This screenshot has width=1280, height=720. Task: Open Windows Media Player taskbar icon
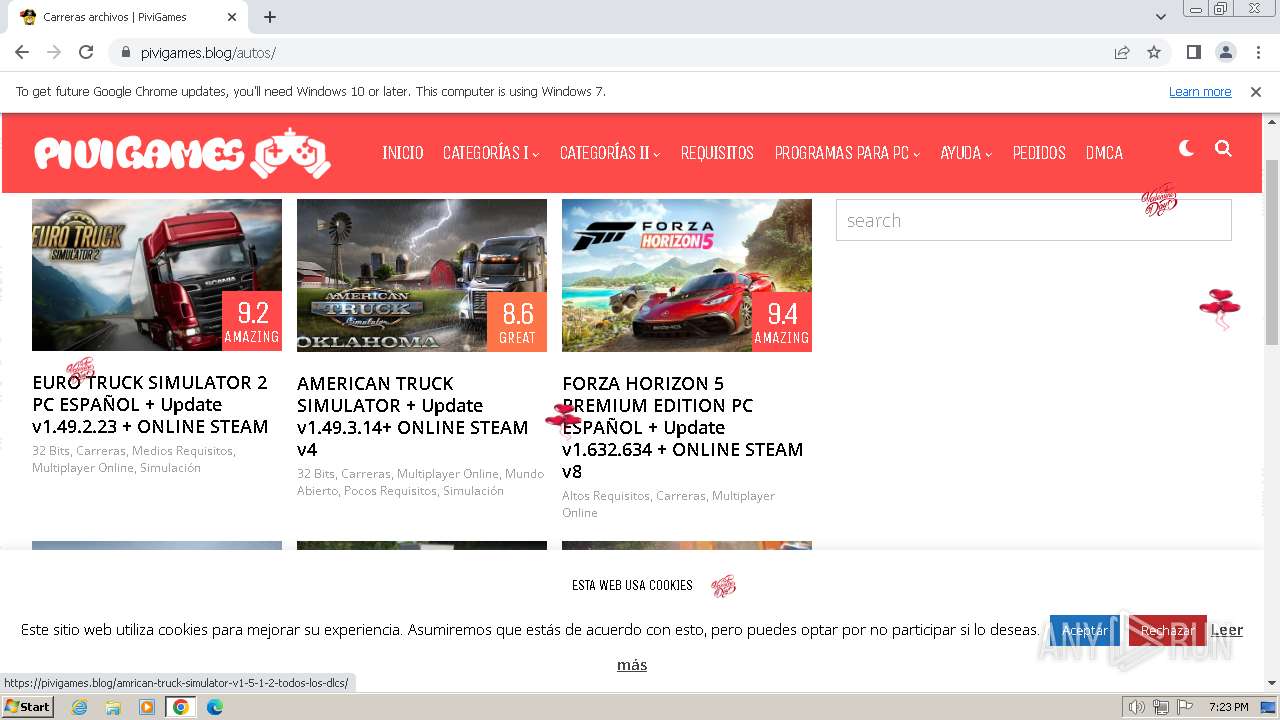147,707
